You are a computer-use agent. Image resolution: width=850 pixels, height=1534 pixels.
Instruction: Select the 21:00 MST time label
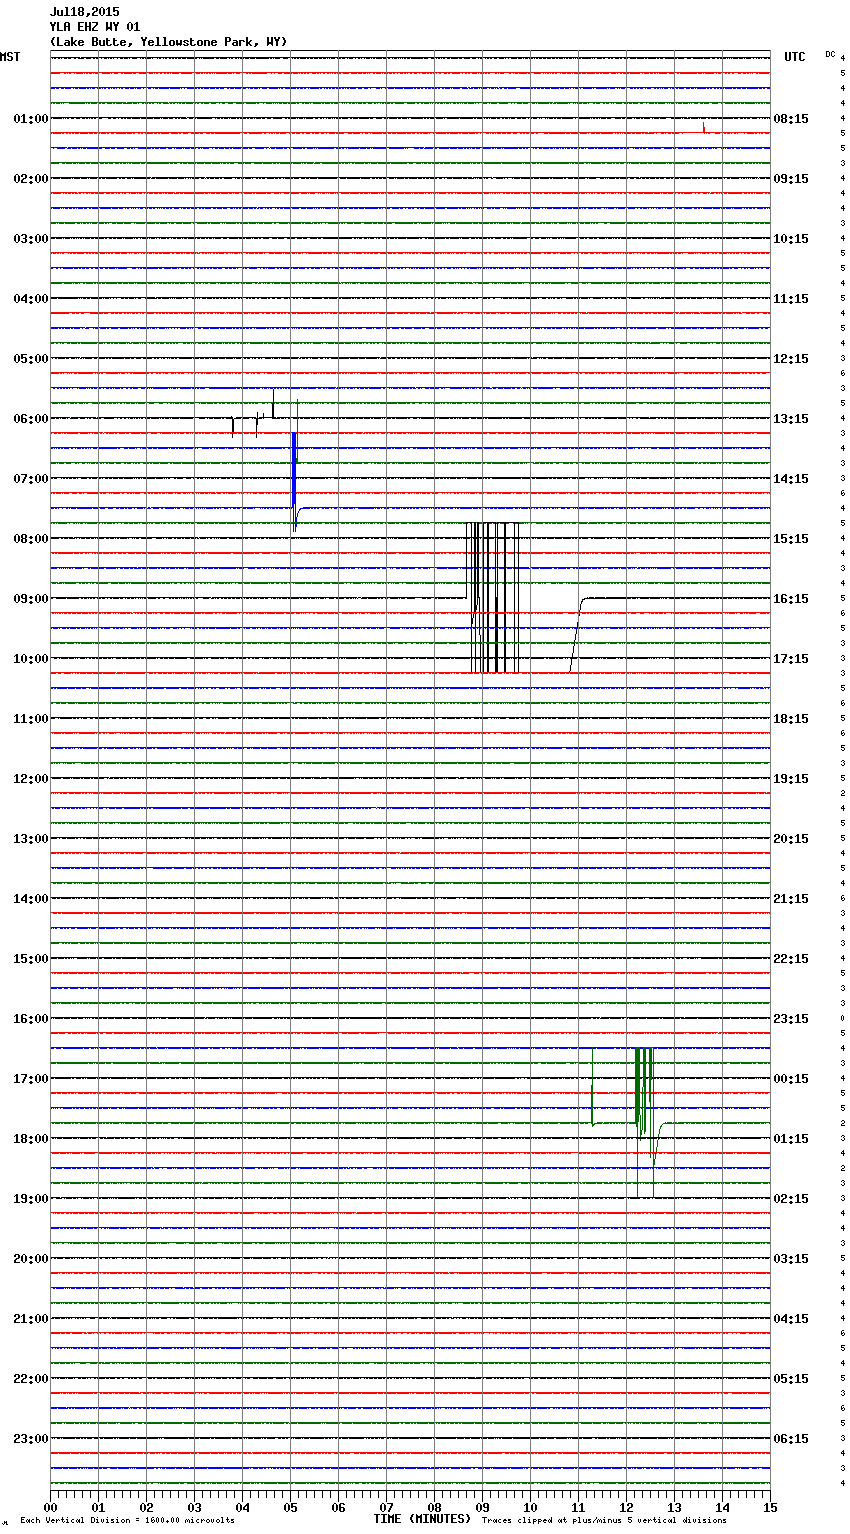[x=30, y=1319]
